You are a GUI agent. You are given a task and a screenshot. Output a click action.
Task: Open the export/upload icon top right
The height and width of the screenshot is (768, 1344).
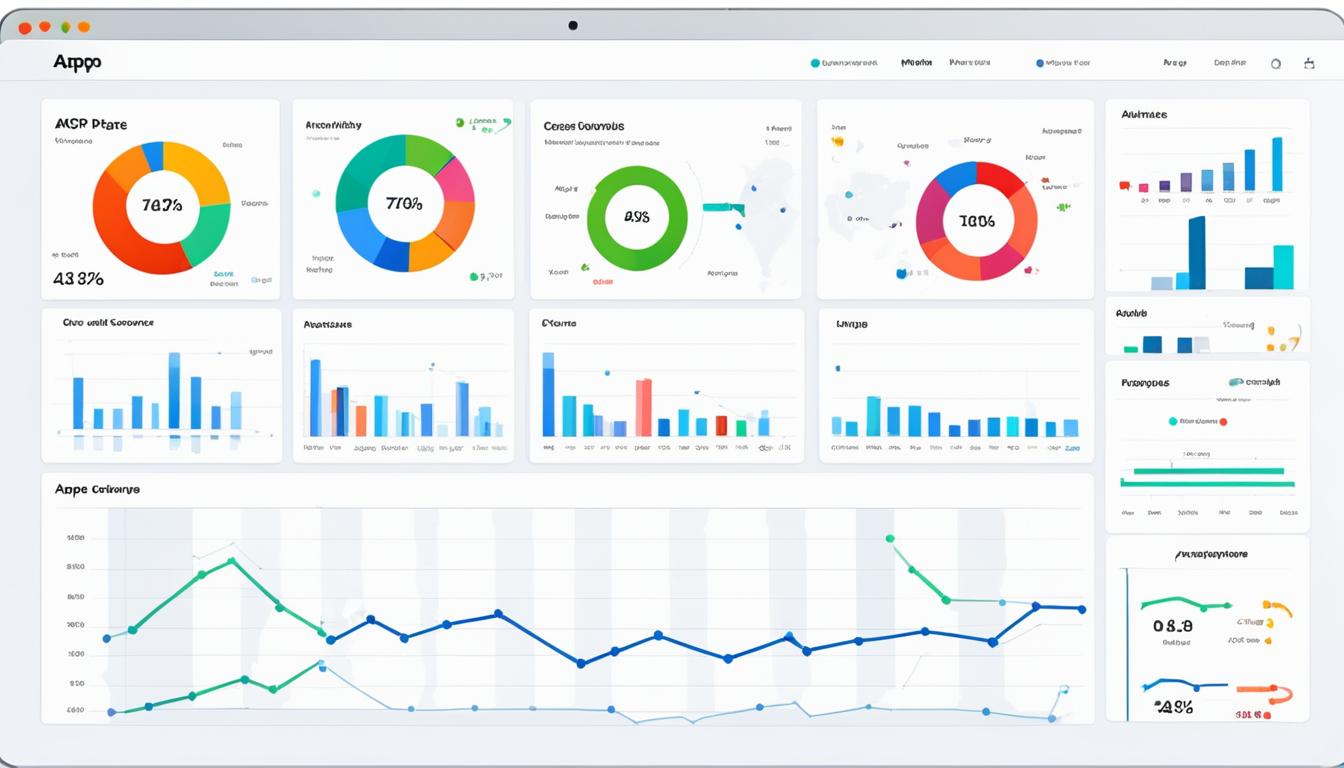pos(1309,62)
